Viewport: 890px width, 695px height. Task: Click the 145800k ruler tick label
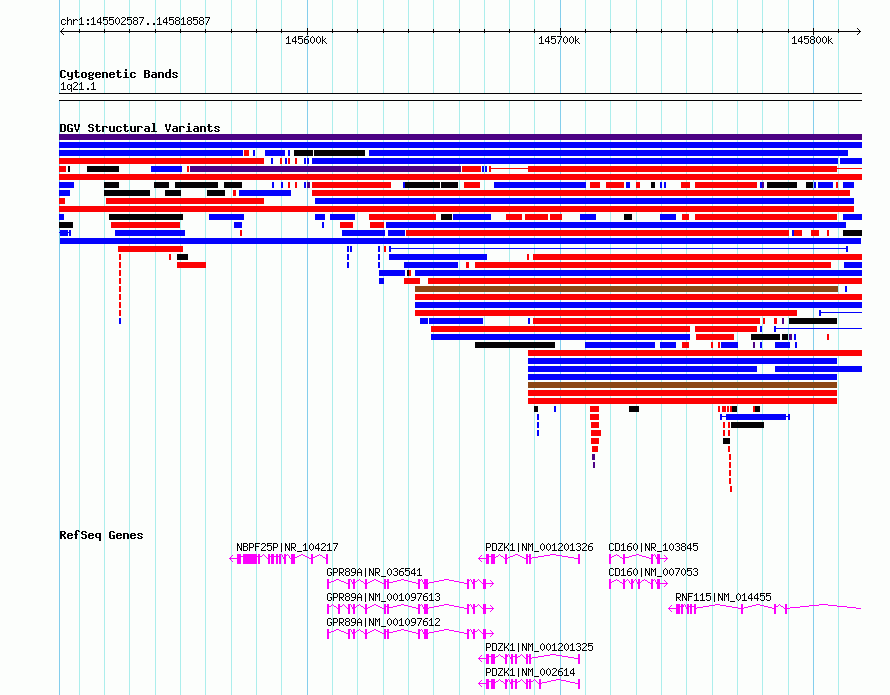pos(812,40)
